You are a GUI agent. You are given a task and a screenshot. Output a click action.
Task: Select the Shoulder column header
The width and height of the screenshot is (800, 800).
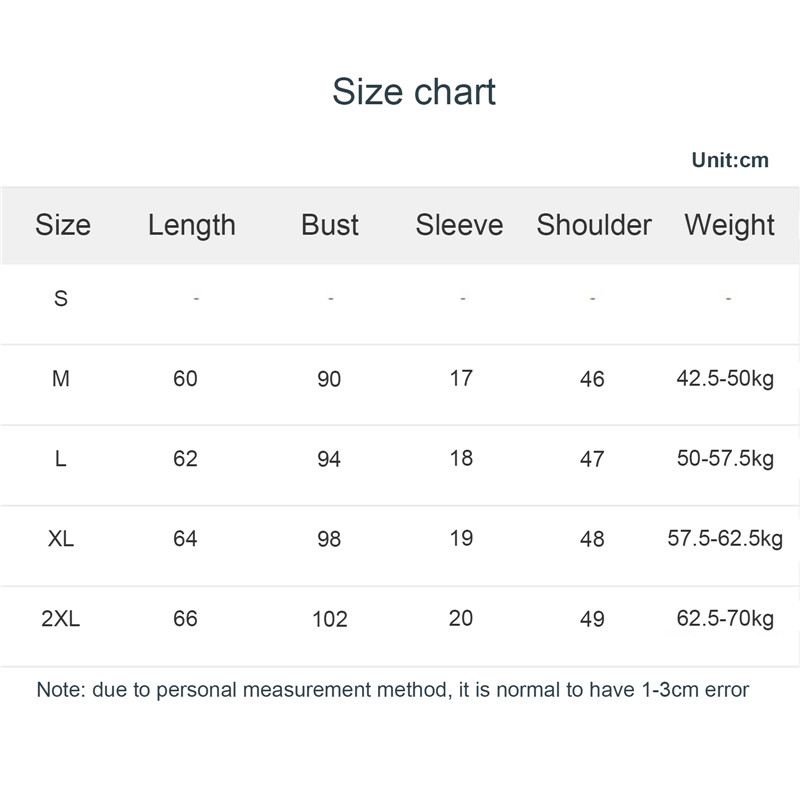(x=594, y=225)
